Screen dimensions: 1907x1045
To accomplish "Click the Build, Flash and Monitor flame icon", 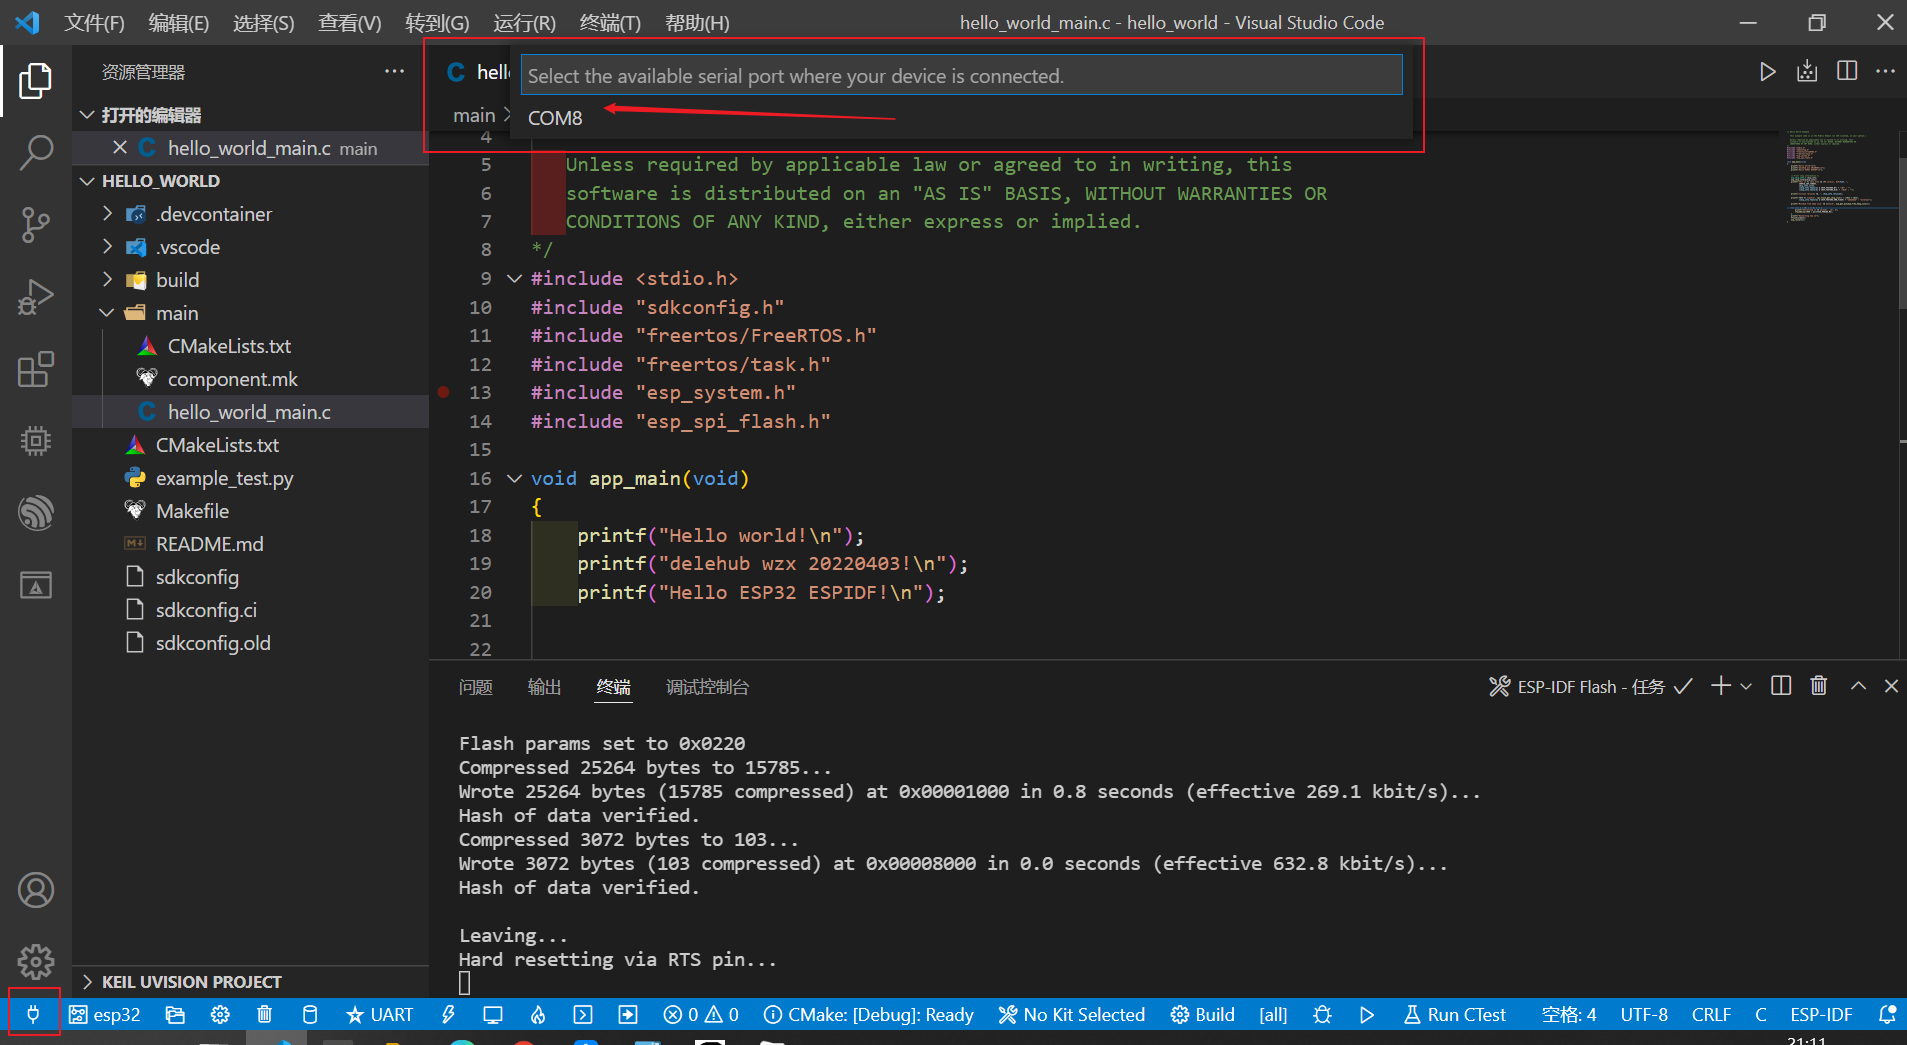I will point(538,1014).
